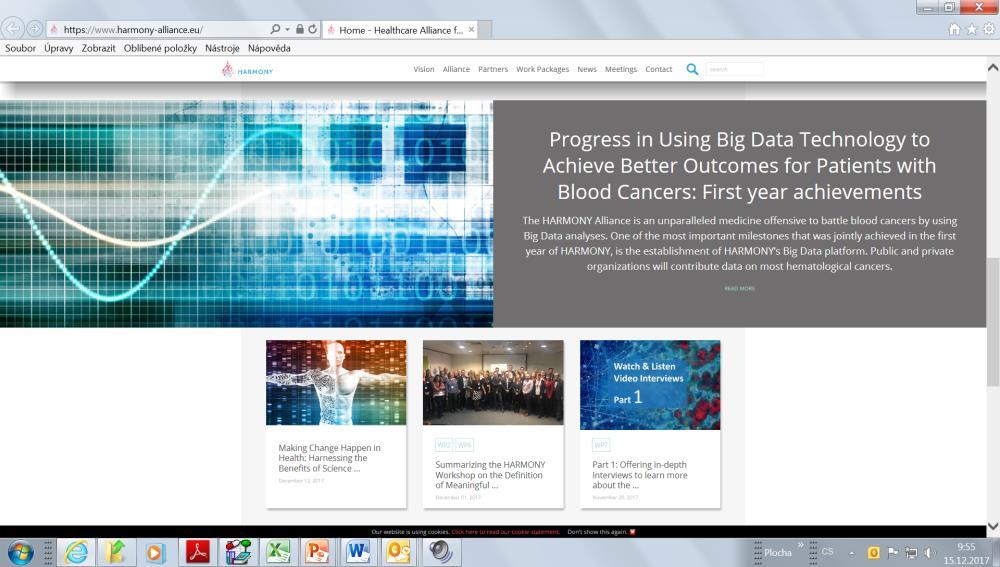Click the HARMONY logo in site header

point(247,70)
